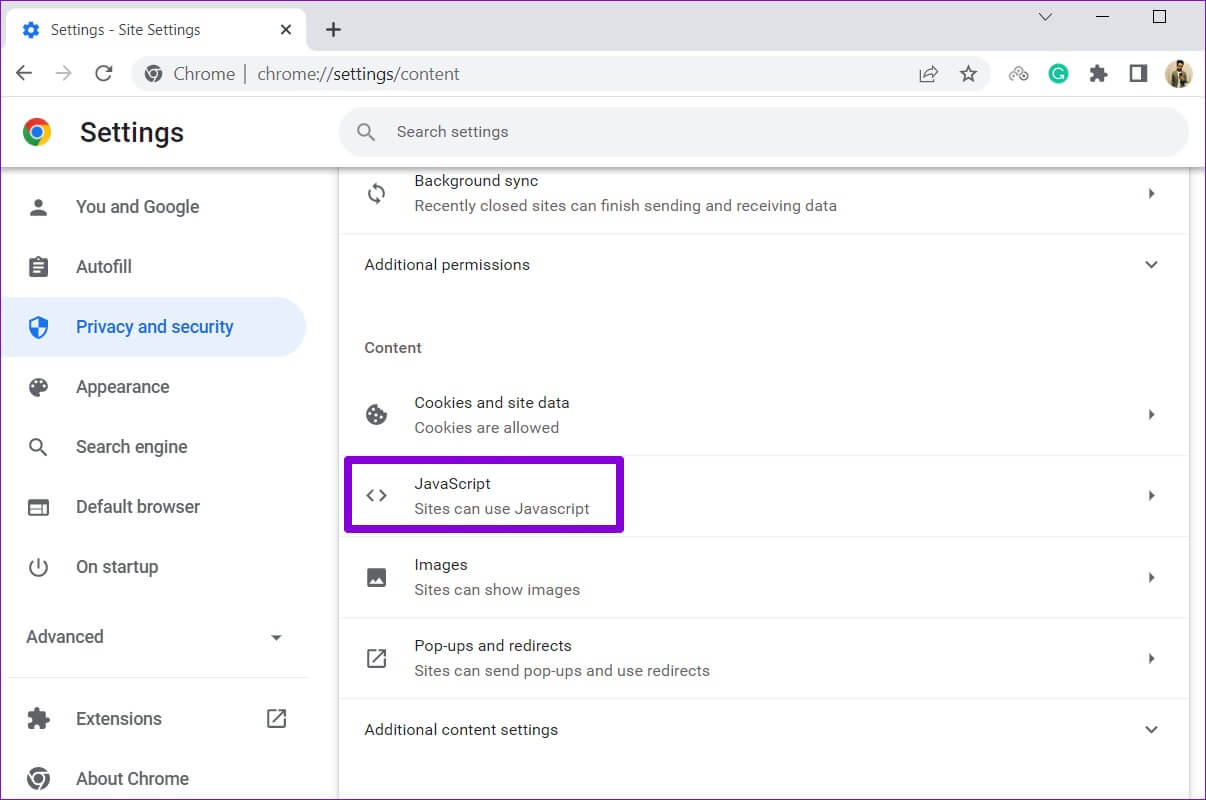Open Extensions page from sidebar
The height and width of the screenshot is (800, 1206).
[x=119, y=719]
